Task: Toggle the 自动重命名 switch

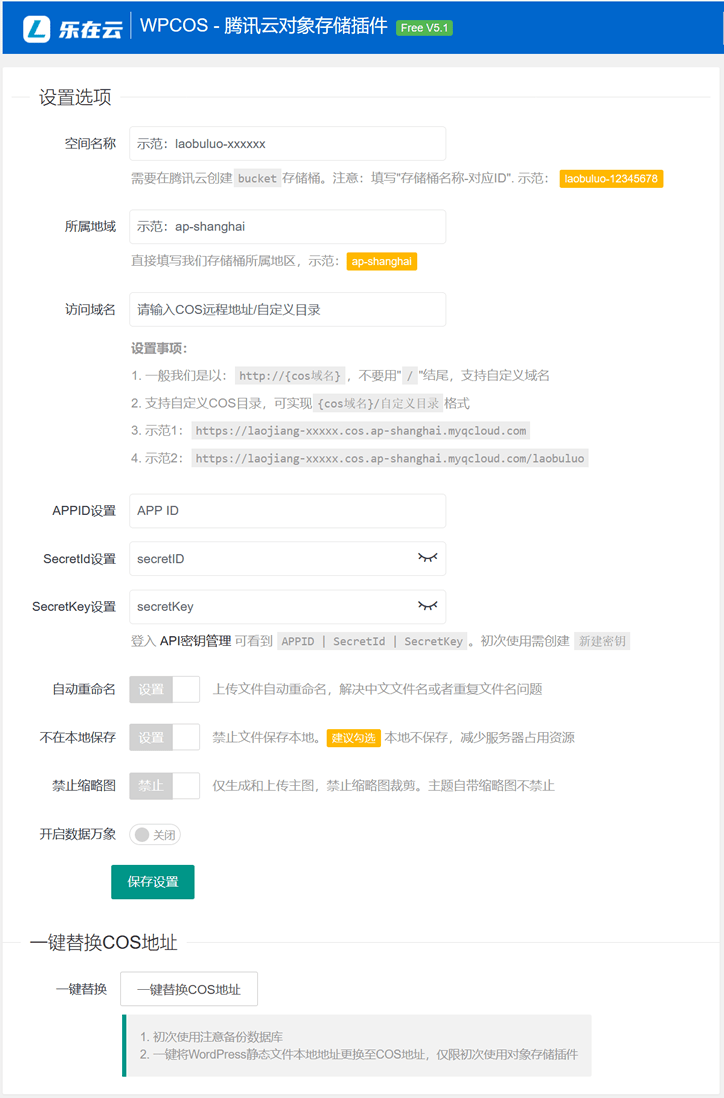Action: coord(165,689)
